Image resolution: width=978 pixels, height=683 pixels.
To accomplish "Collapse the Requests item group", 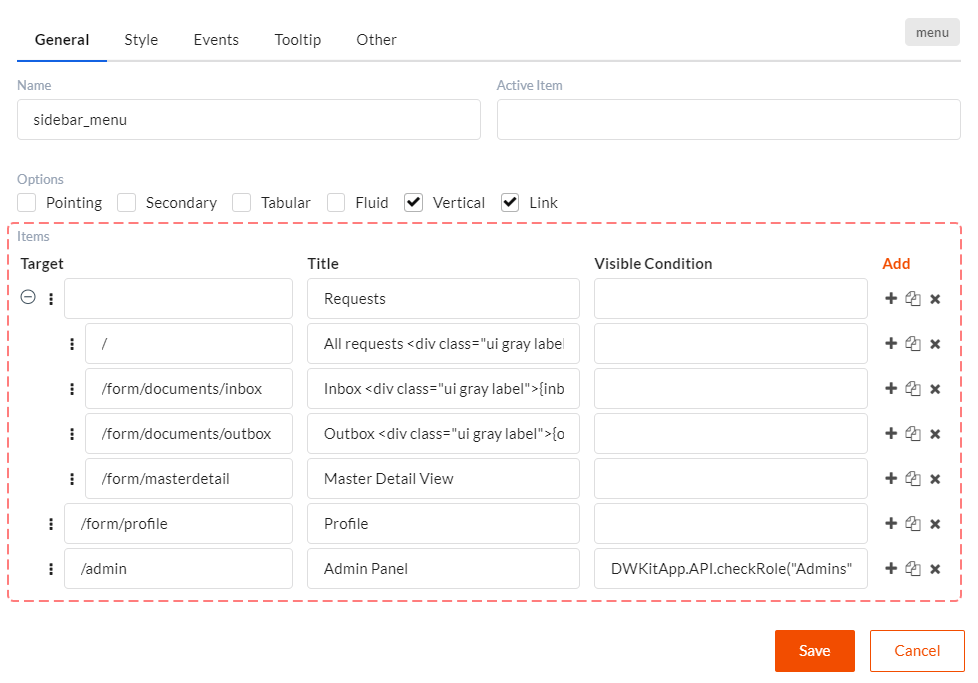I will pyautogui.click(x=28, y=297).
